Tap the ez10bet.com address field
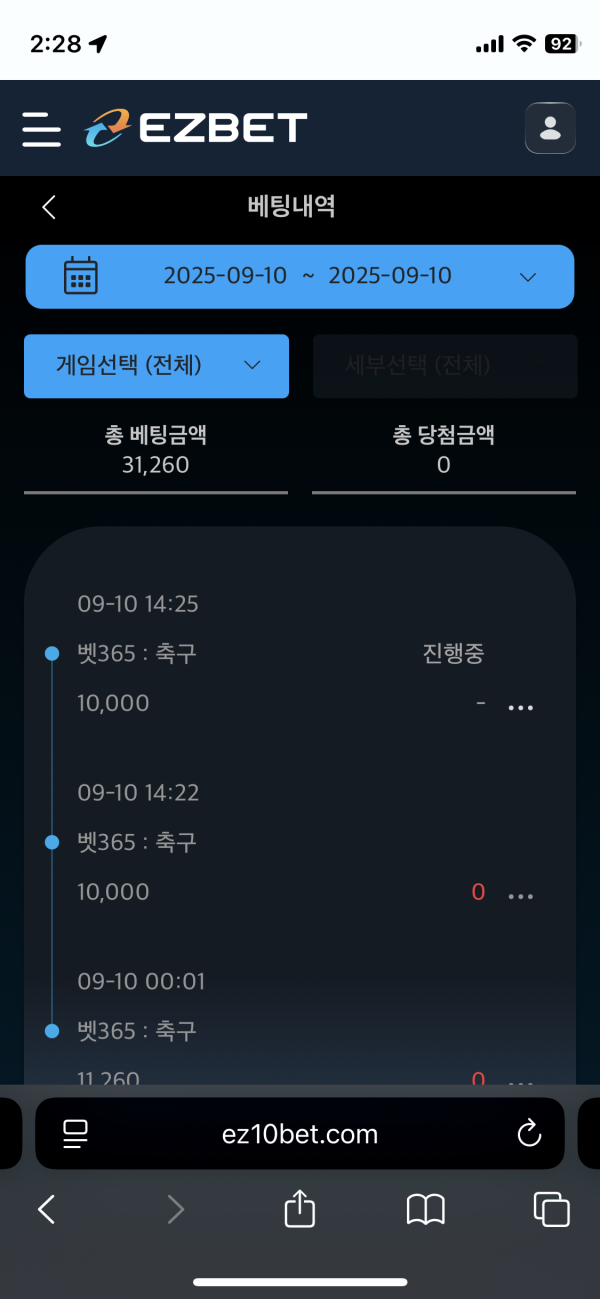 300,1133
